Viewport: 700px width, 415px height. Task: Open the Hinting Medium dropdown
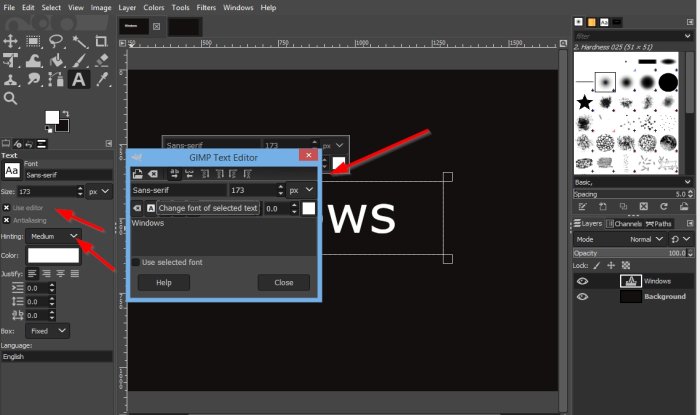[54, 236]
